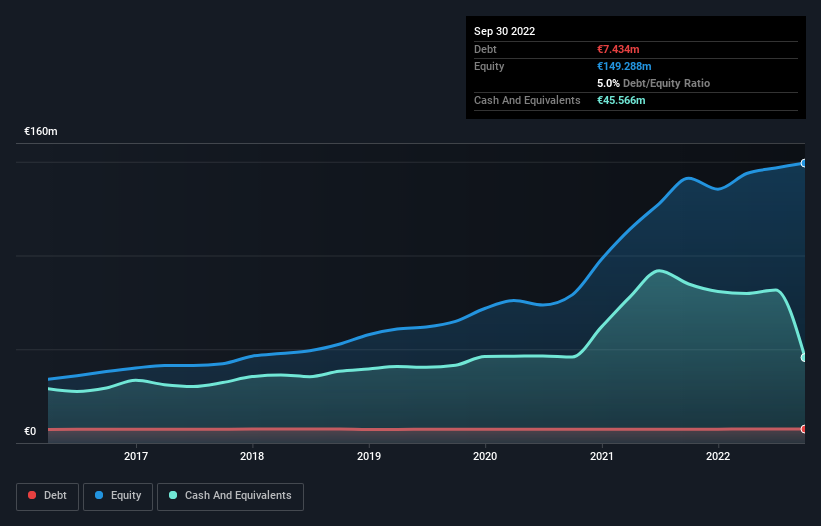821x526 pixels.
Task: Click the €45.566m cash value
Action: [621, 100]
